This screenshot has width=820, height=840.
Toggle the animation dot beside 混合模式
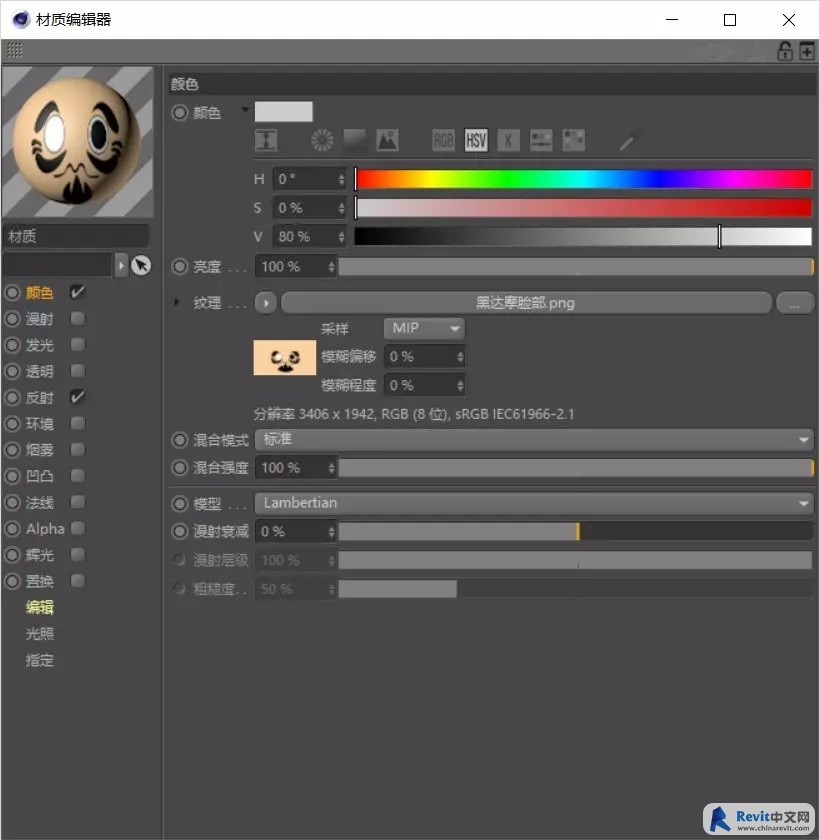179,440
